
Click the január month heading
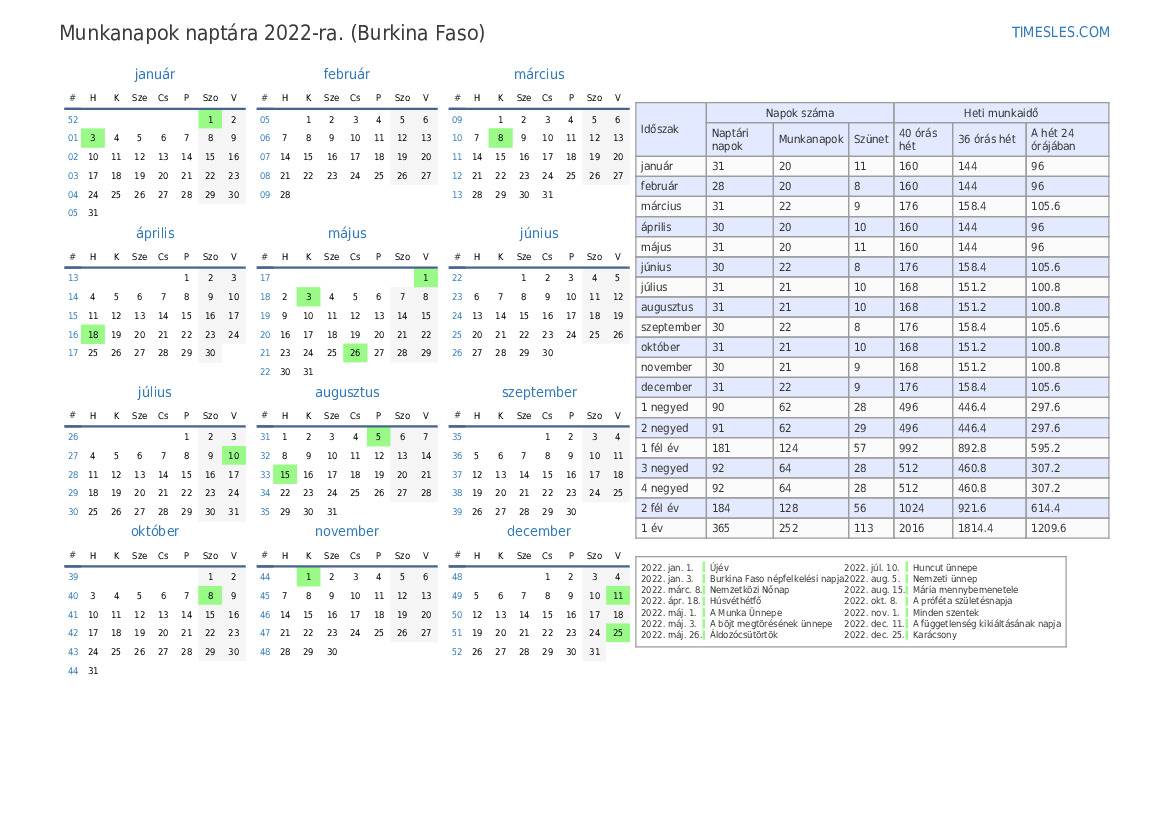pos(154,74)
